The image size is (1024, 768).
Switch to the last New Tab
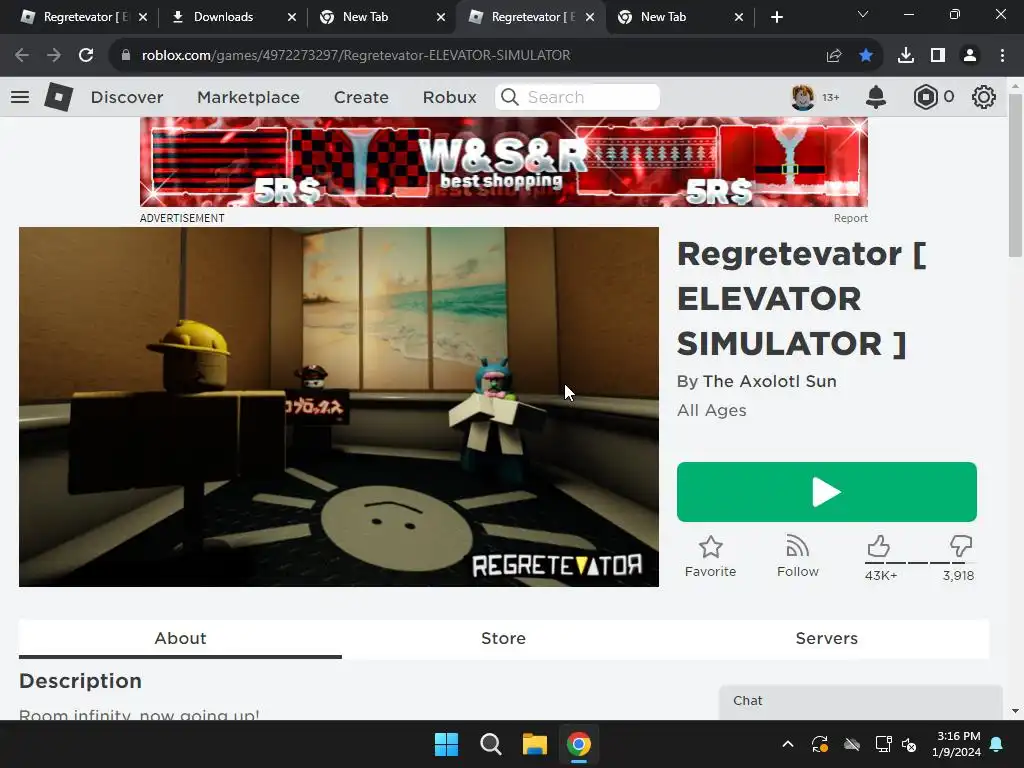pyautogui.click(x=679, y=17)
